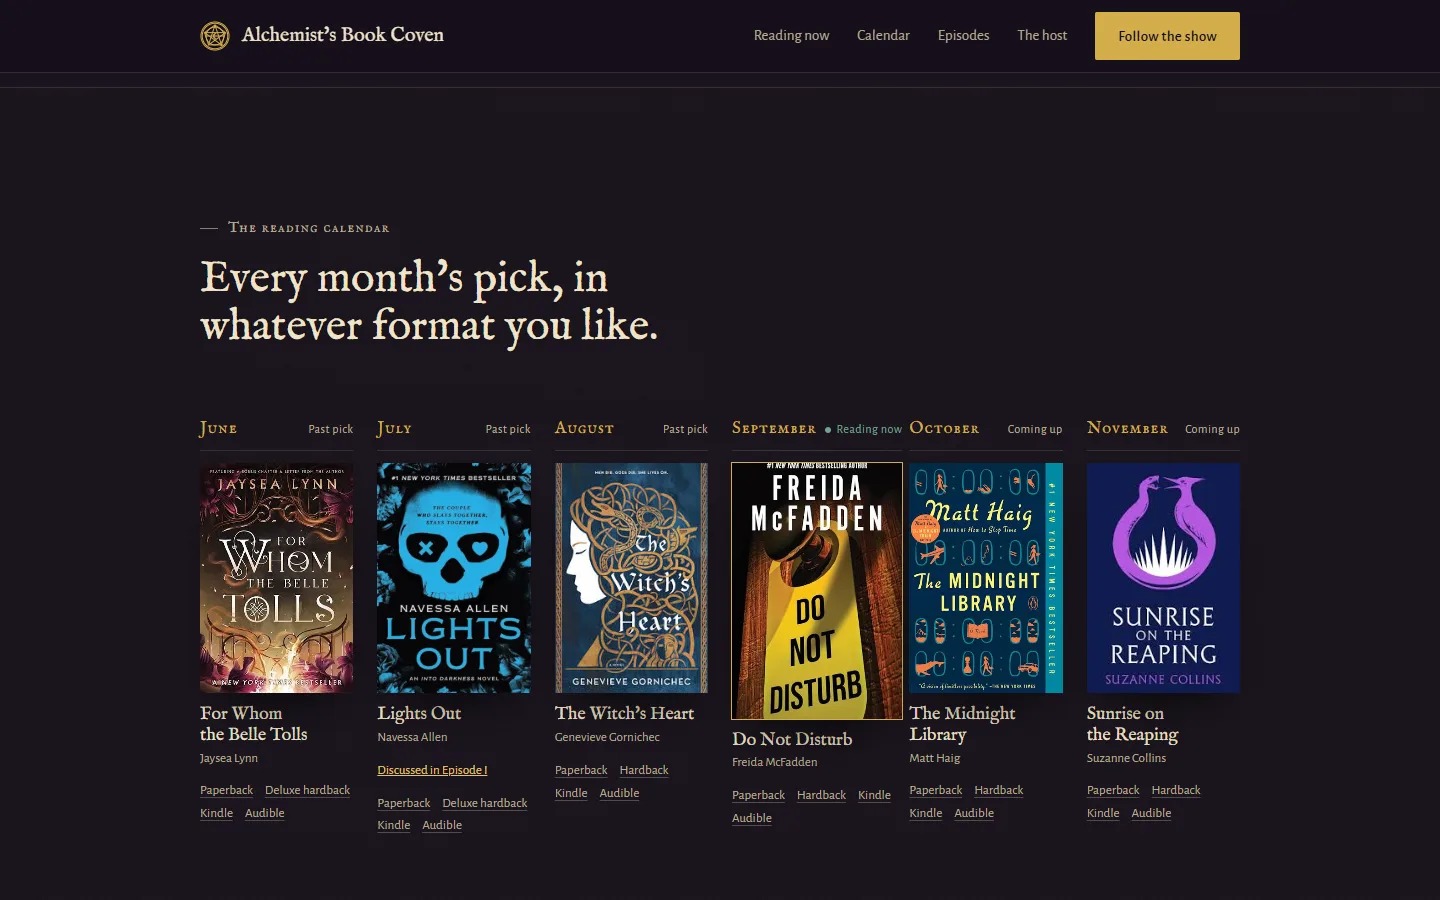Select Hardback for Do Not Disturb

(x=821, y=795)
